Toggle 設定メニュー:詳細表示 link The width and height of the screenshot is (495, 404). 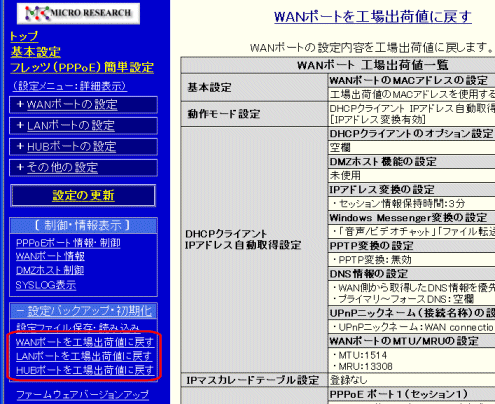point(69,86)
